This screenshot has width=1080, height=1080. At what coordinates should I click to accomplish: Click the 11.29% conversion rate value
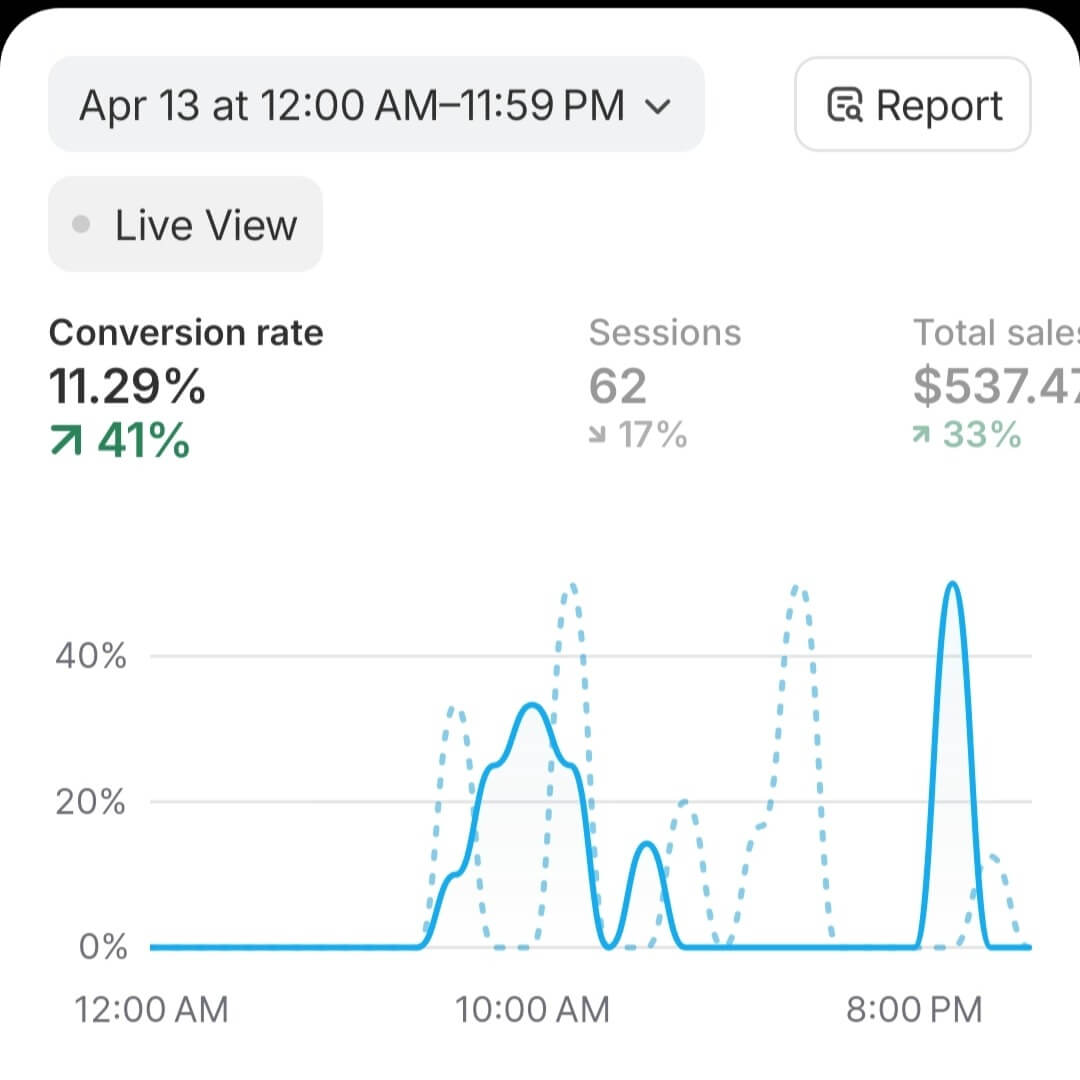click(127, 386)
